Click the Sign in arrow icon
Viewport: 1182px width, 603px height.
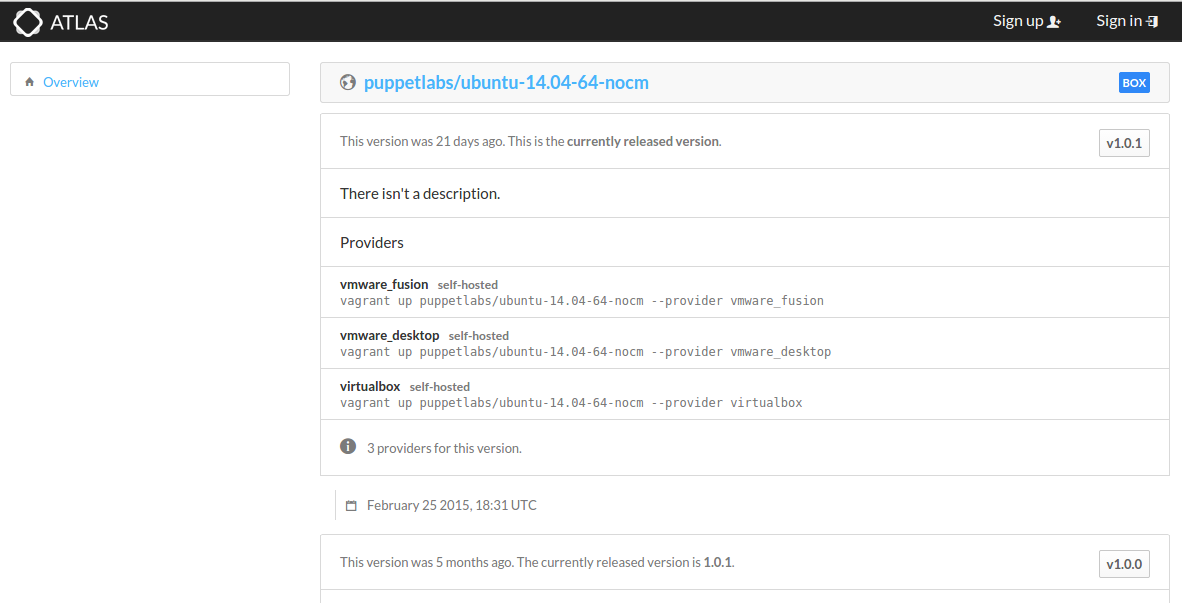coord(1152,22)
